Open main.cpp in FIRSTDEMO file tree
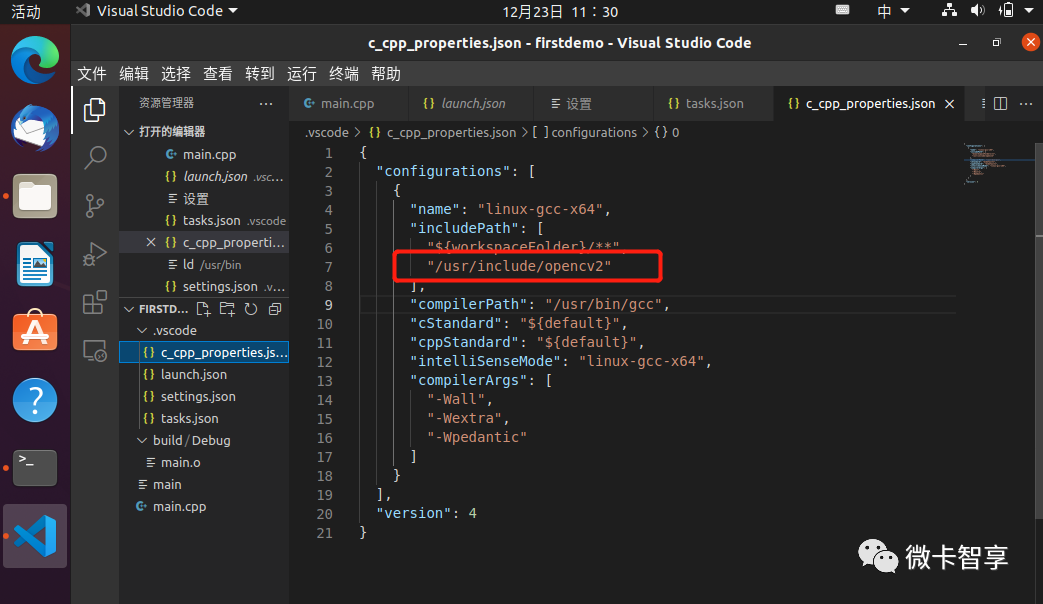This screenshot has width=1043, height=604. 204,506
